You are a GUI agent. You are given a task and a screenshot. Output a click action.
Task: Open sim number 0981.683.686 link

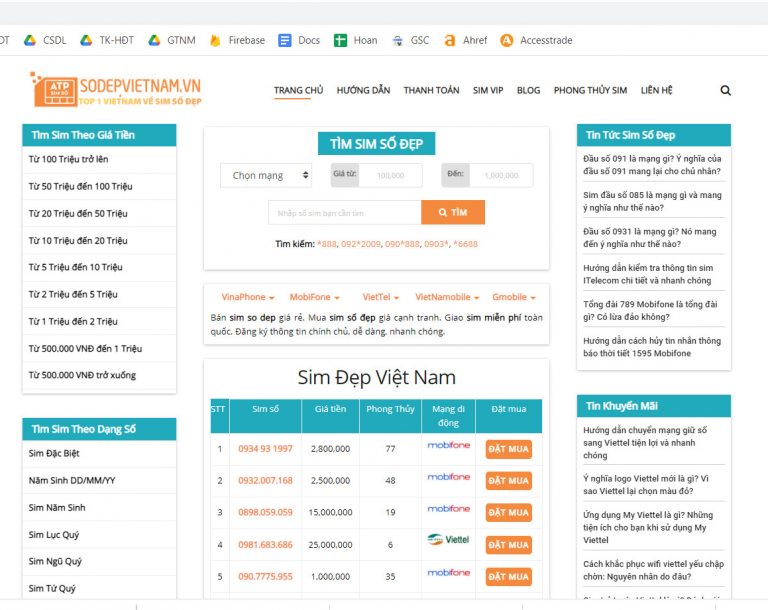265,544
